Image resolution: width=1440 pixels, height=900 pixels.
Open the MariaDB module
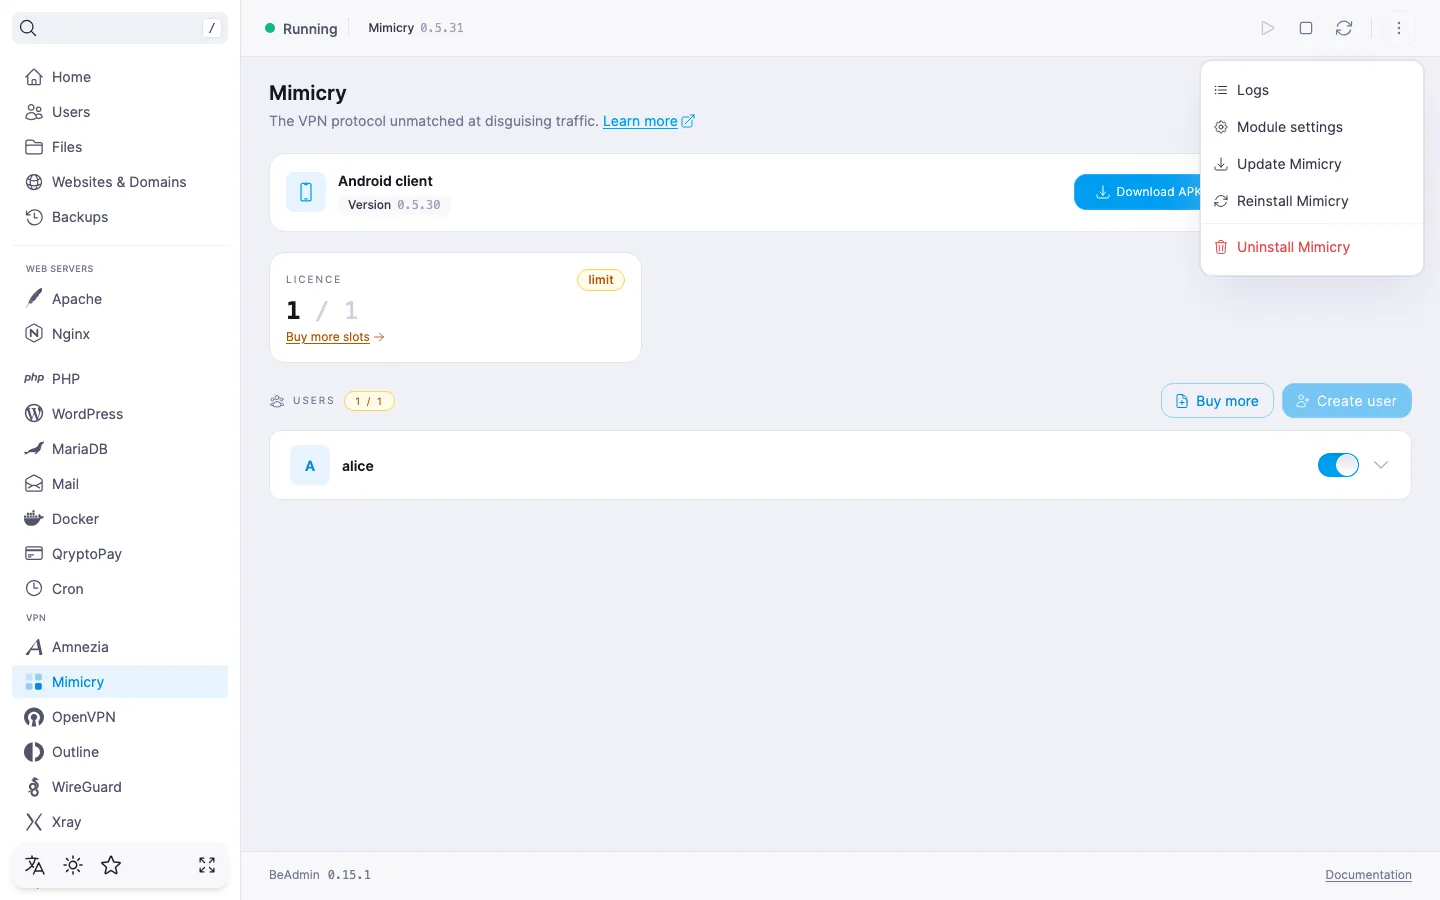coord(120,449)
